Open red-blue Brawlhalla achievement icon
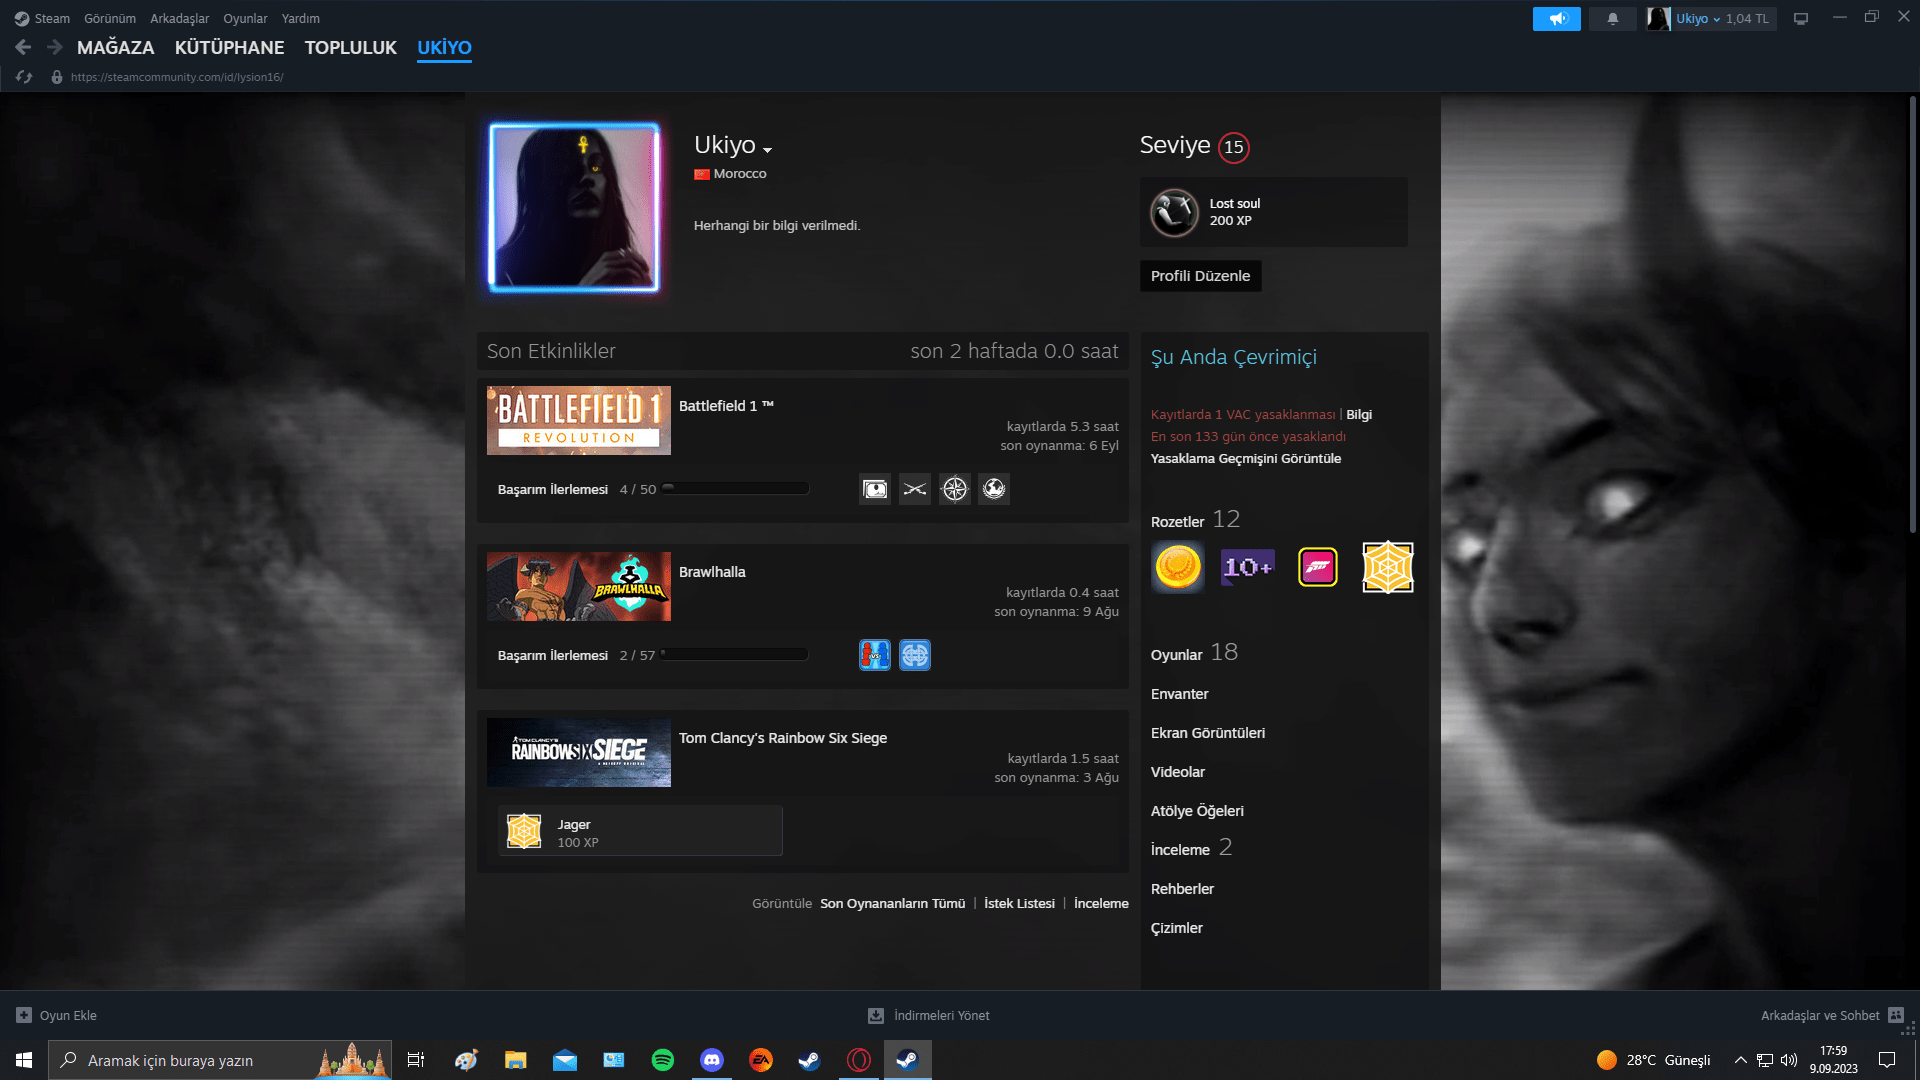This screenshot has height=1080, width=1920. pos(875,655)
